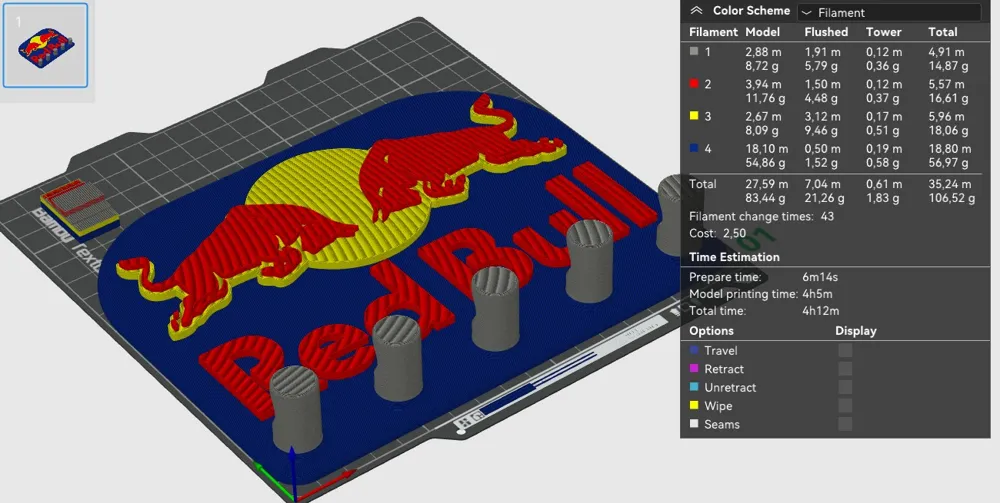This screenshot has height=503, width=1000.
Task: Click the Total column header
Action: (943, 32)
